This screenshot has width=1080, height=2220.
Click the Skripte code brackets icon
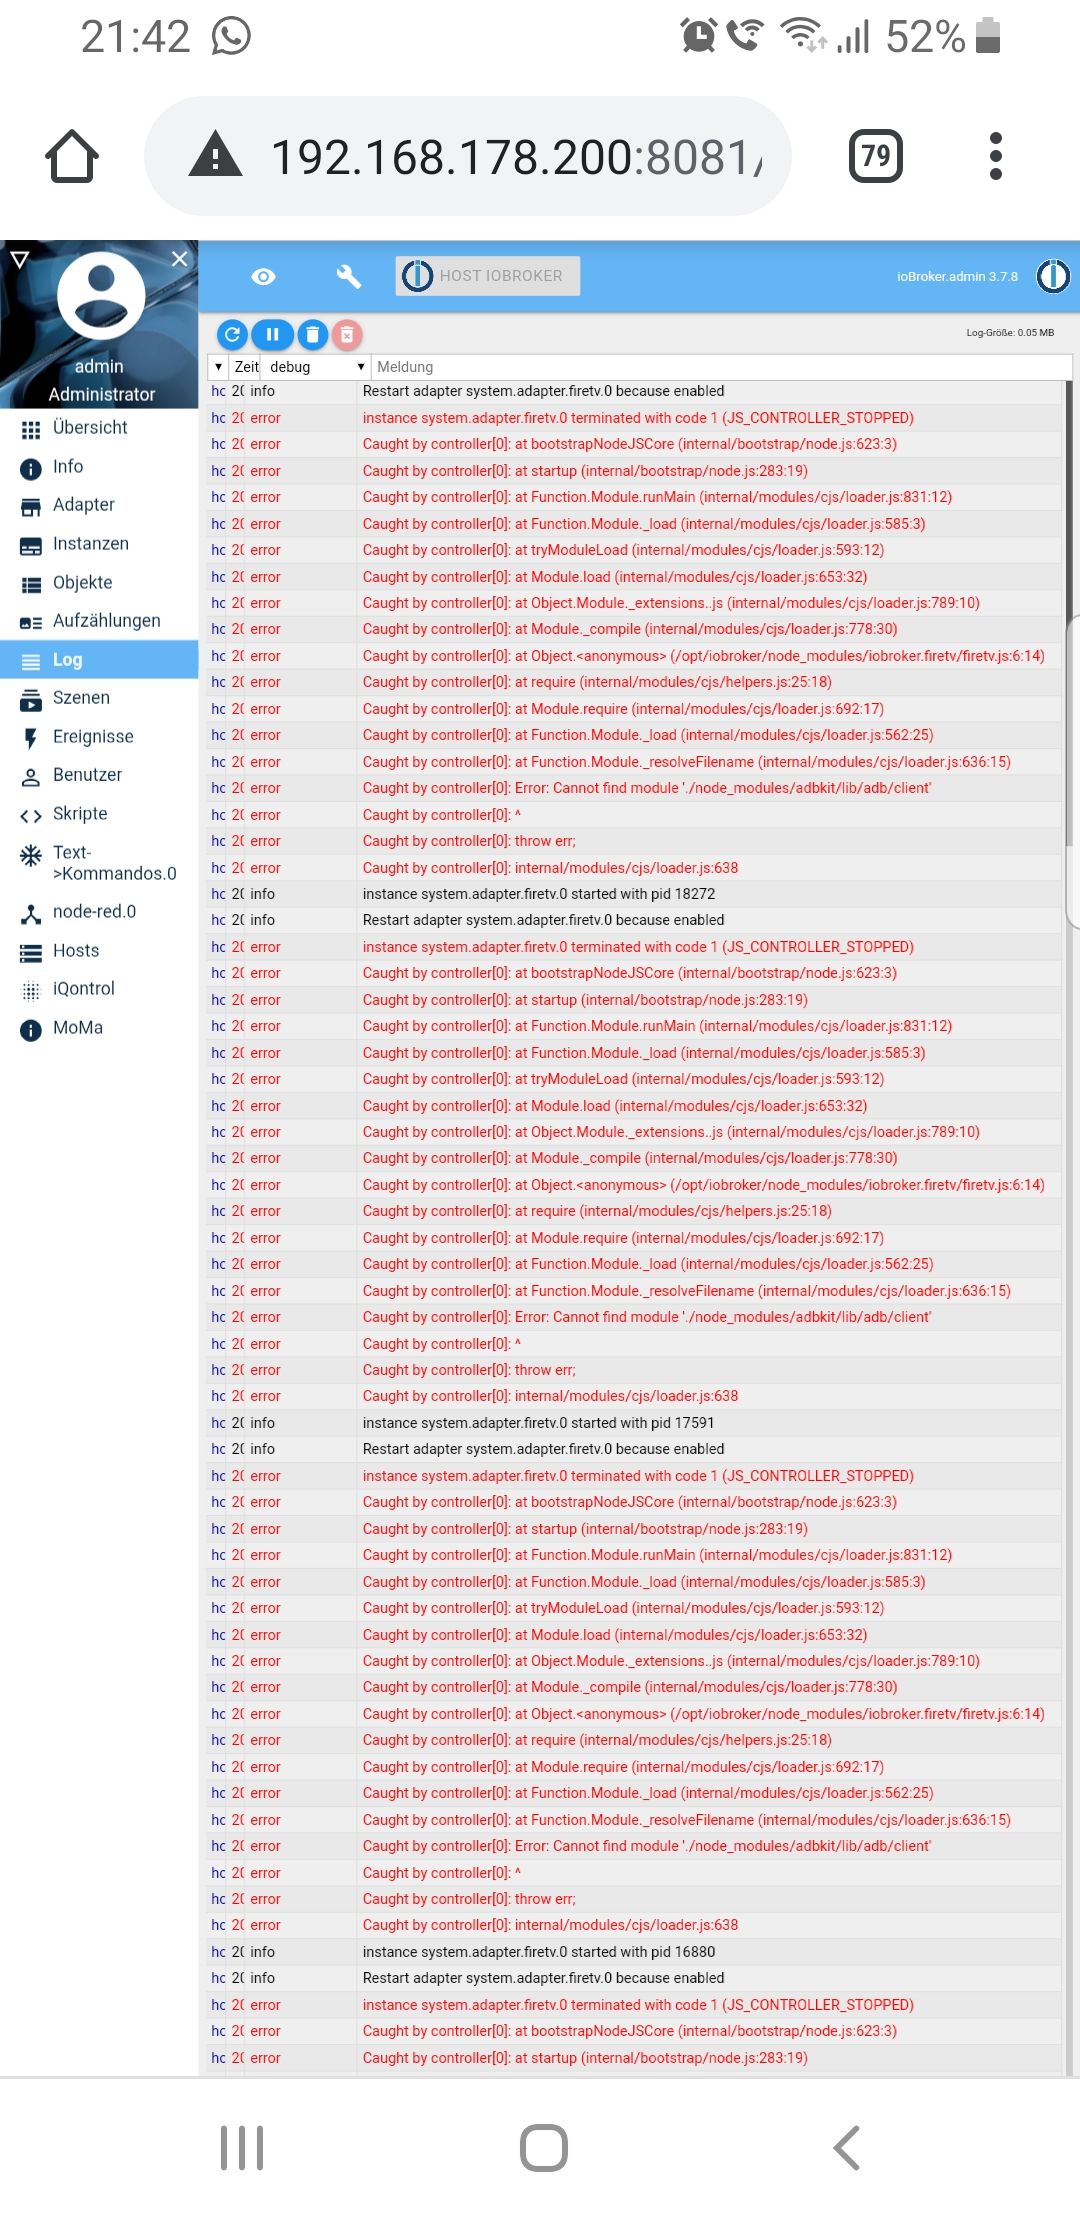[x=31, y=816]
